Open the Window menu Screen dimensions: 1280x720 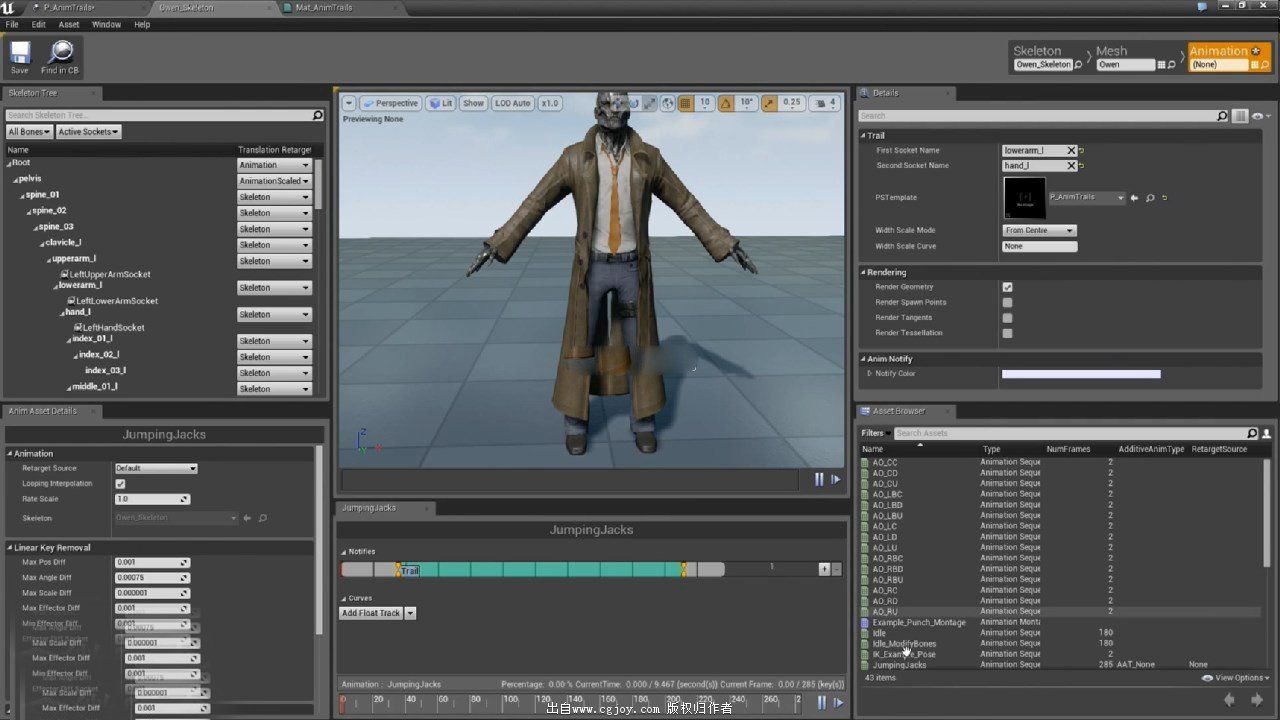(106, 24)
